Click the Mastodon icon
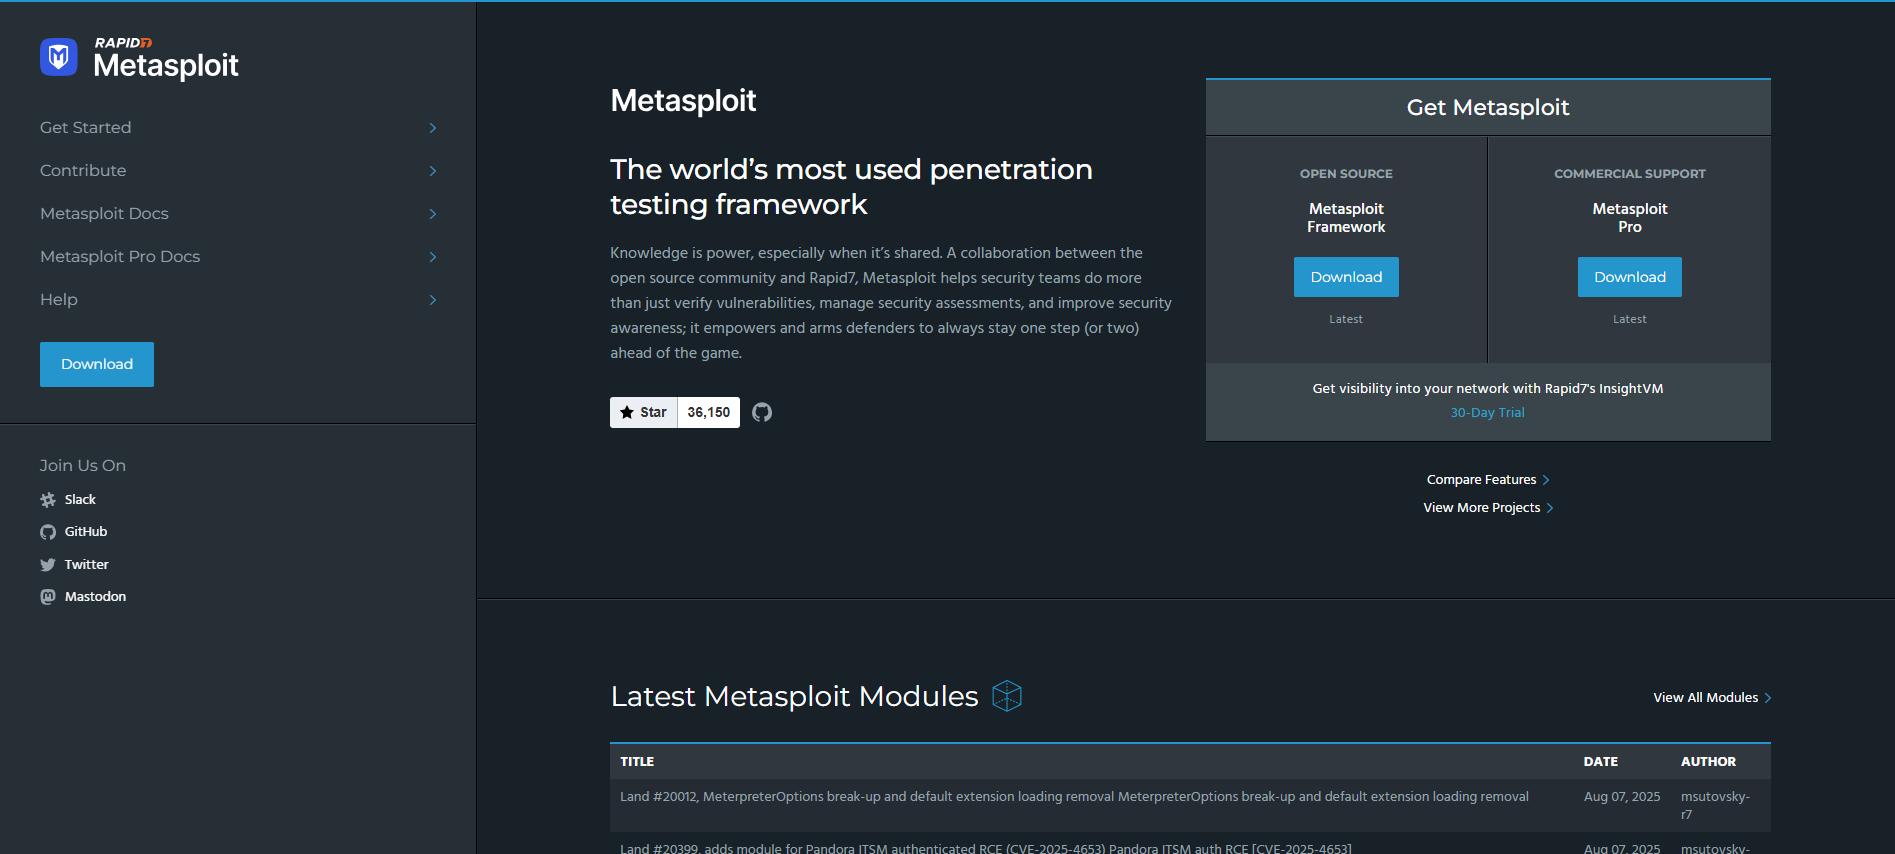 point(48,597)
